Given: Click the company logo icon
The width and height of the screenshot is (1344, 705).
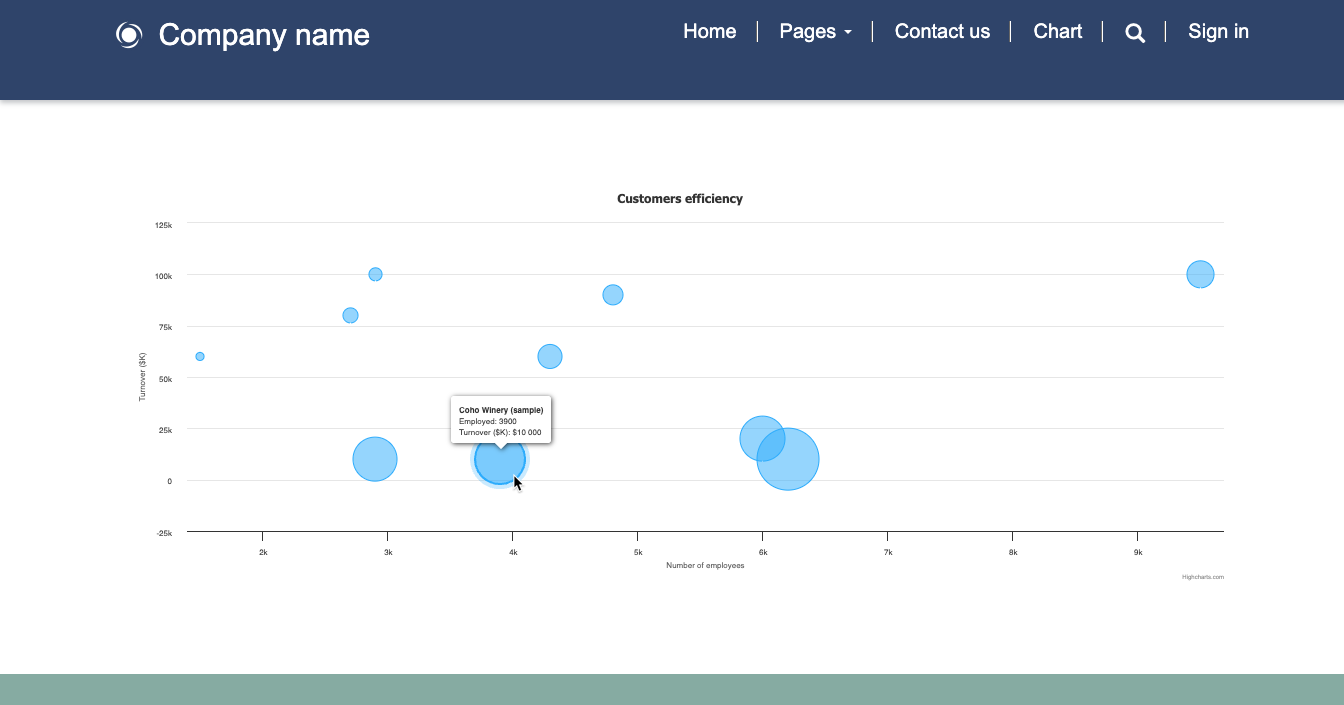Looking at the screenshot, I should tap(129, 35).
